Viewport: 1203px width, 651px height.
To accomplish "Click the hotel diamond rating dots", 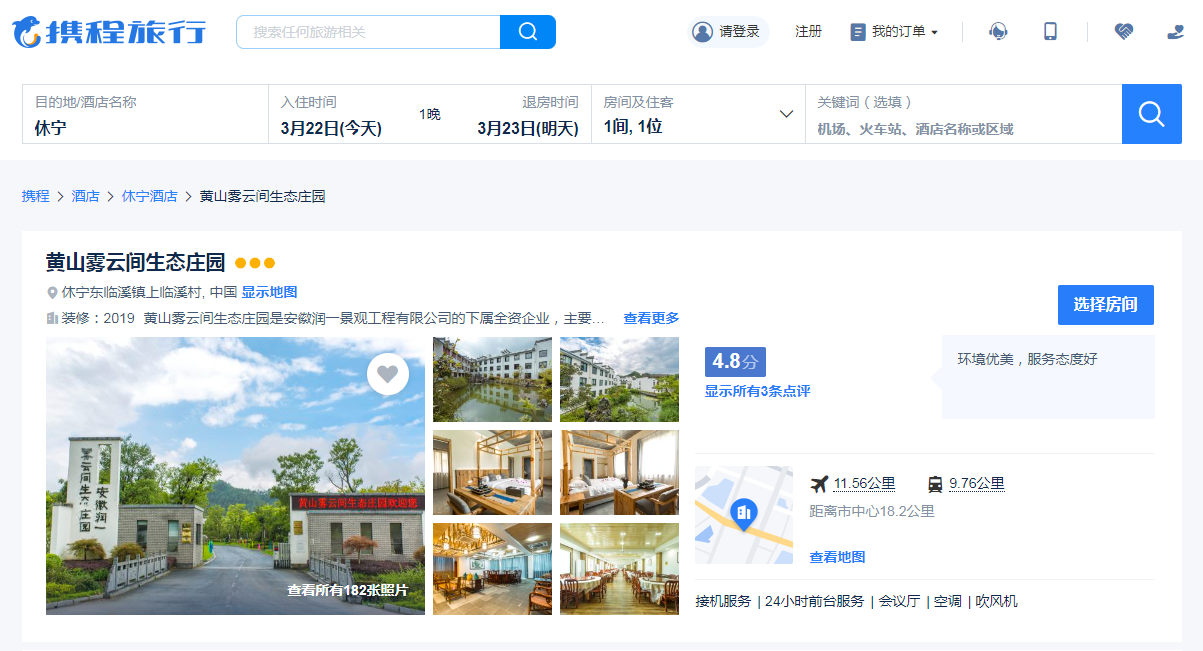I will click(255, 263).
